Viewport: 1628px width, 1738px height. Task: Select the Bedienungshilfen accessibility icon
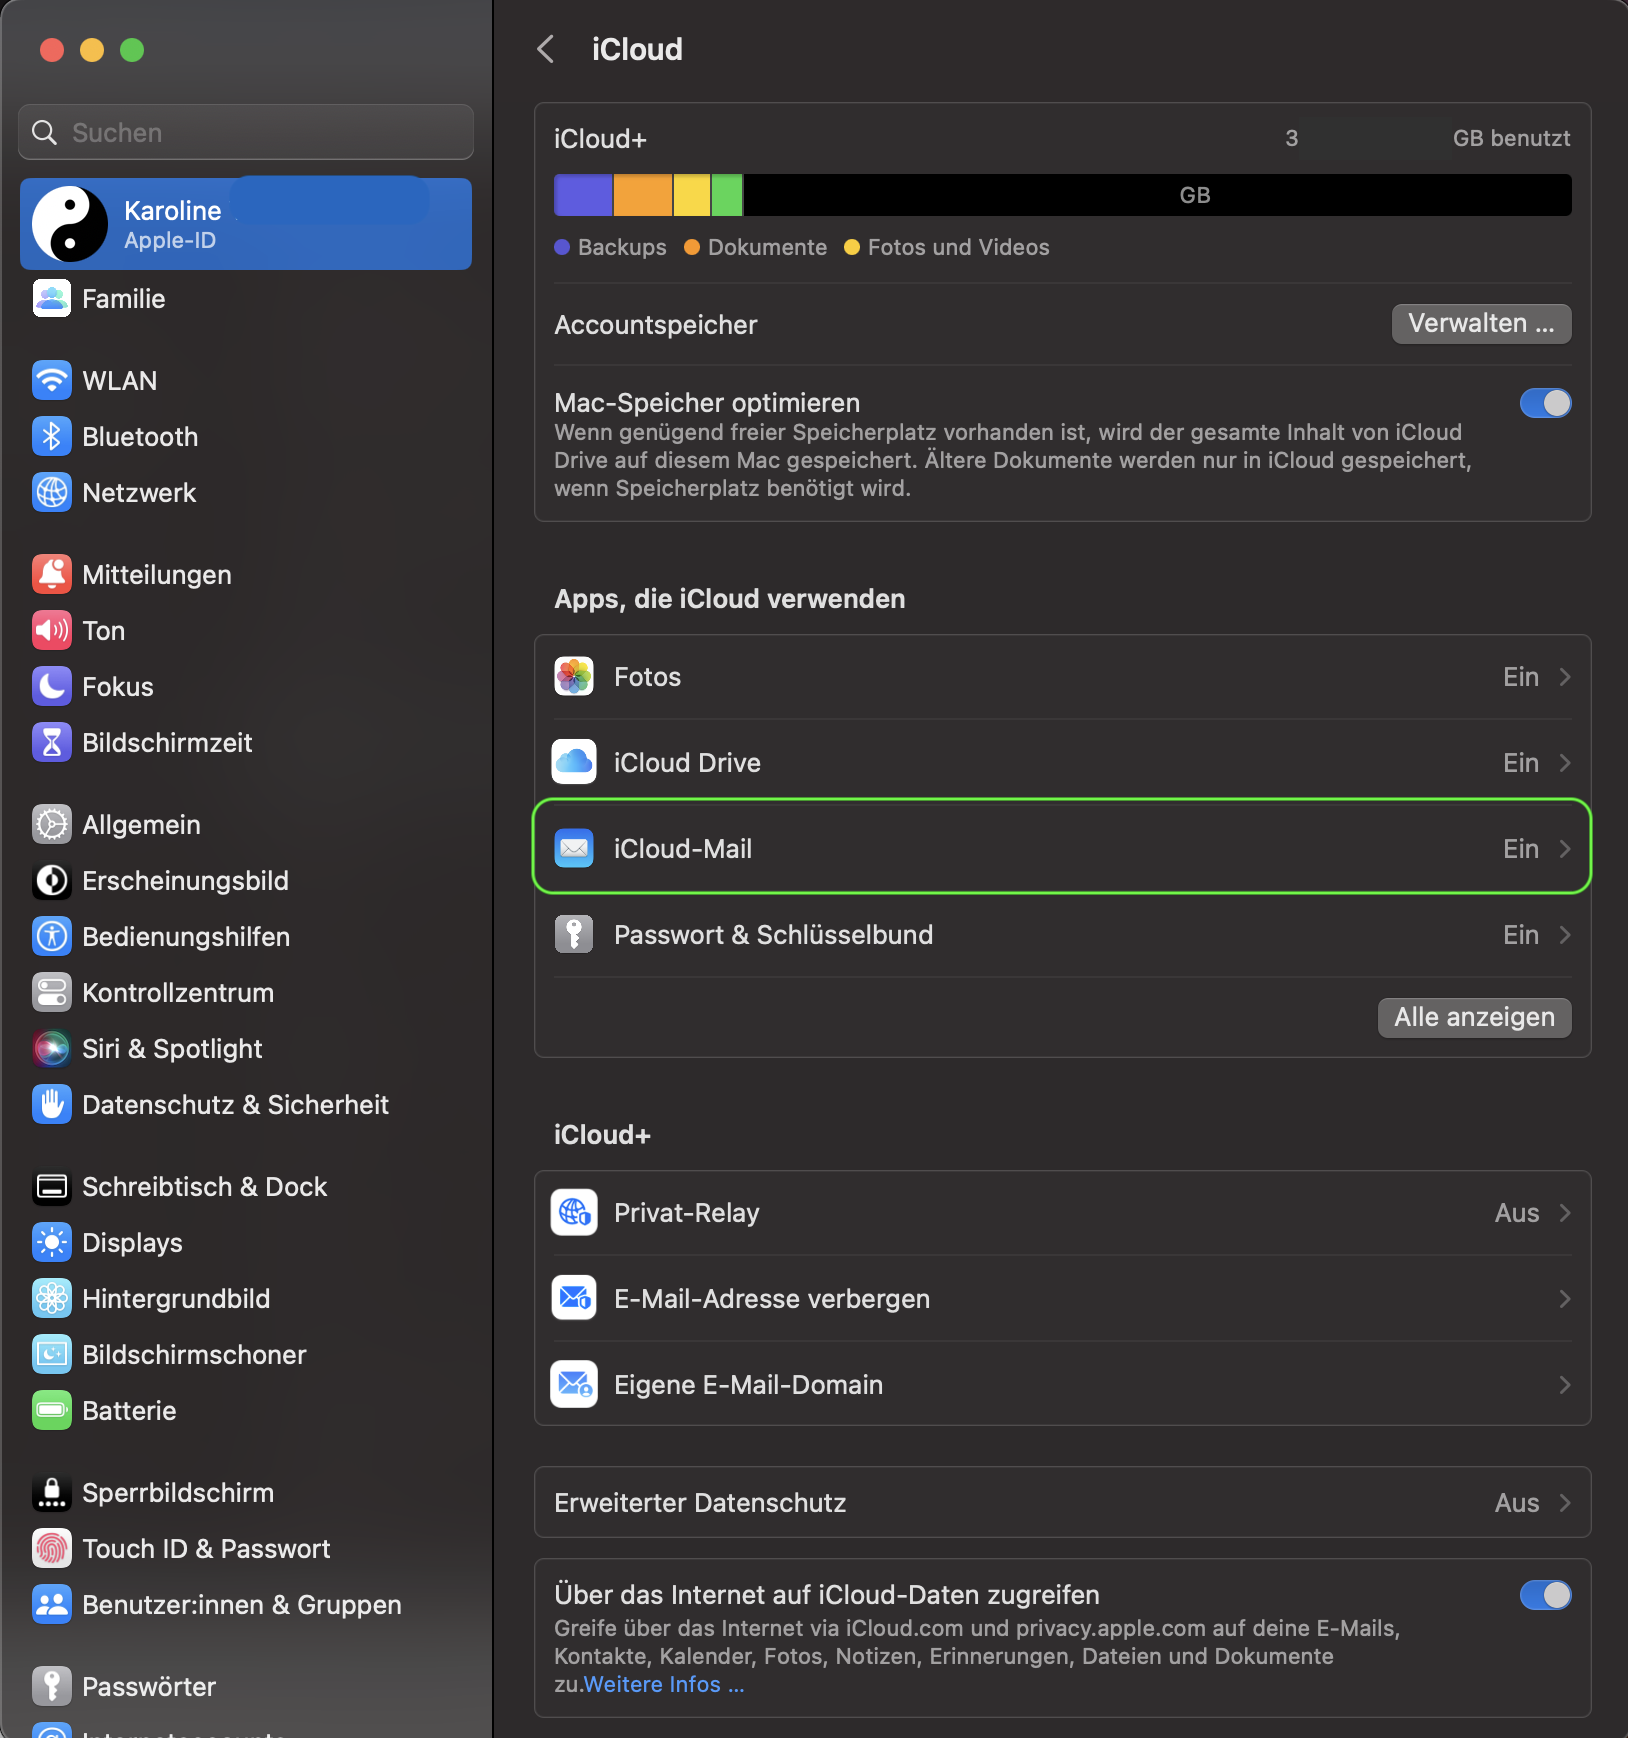pos(52,936)
